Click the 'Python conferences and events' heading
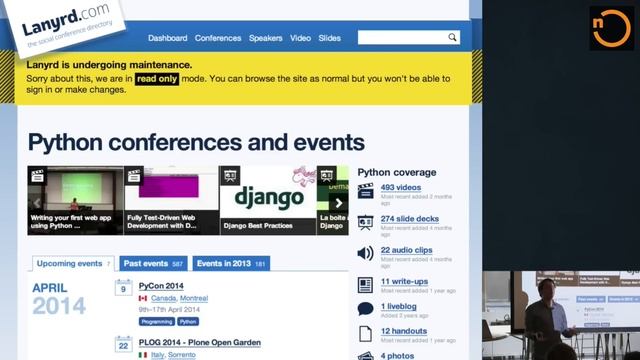640x360 pixels. click(196, 142)
